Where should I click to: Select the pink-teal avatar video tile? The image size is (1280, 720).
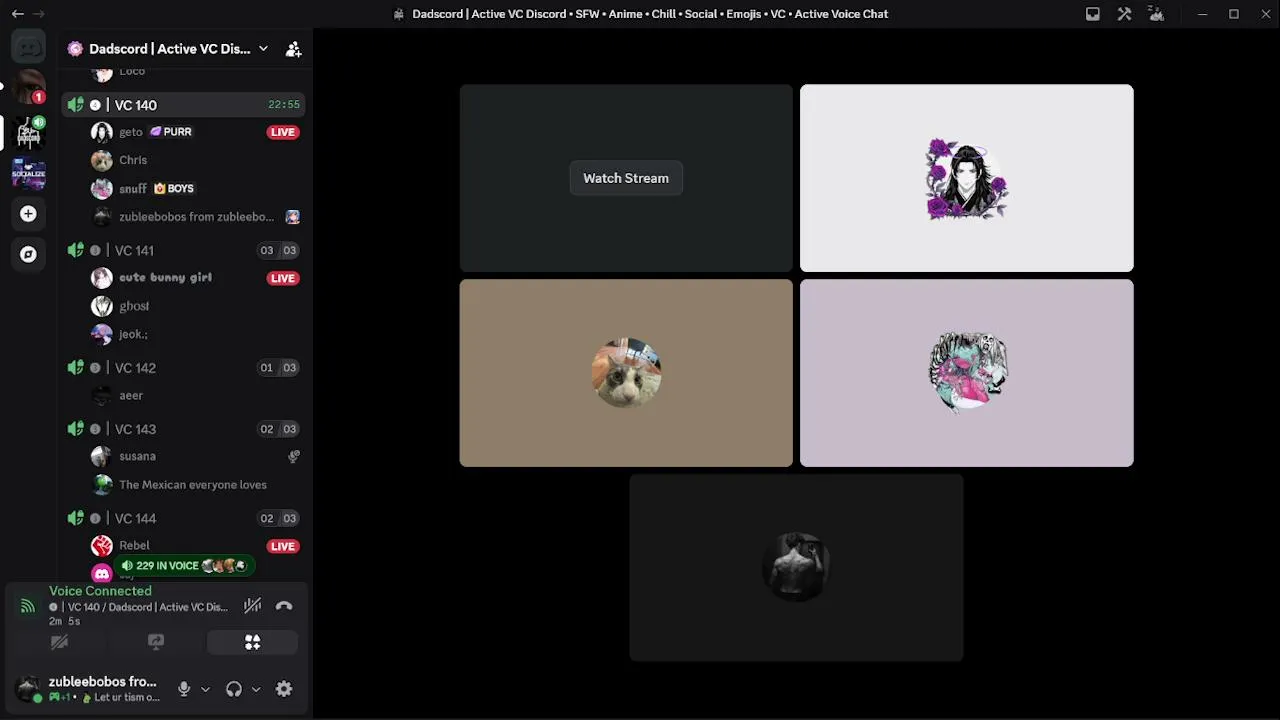pos(967,373)
